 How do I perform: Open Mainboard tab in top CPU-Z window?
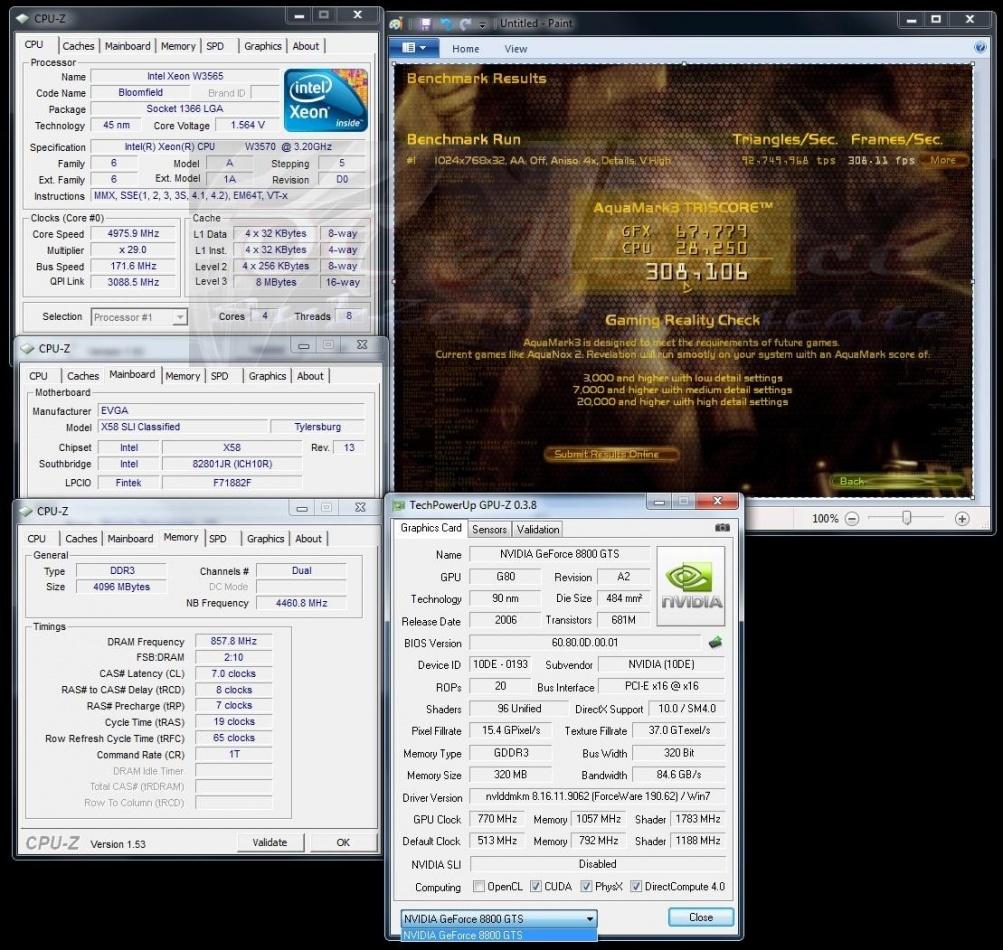pyautogui.click(x=127, y=46)
